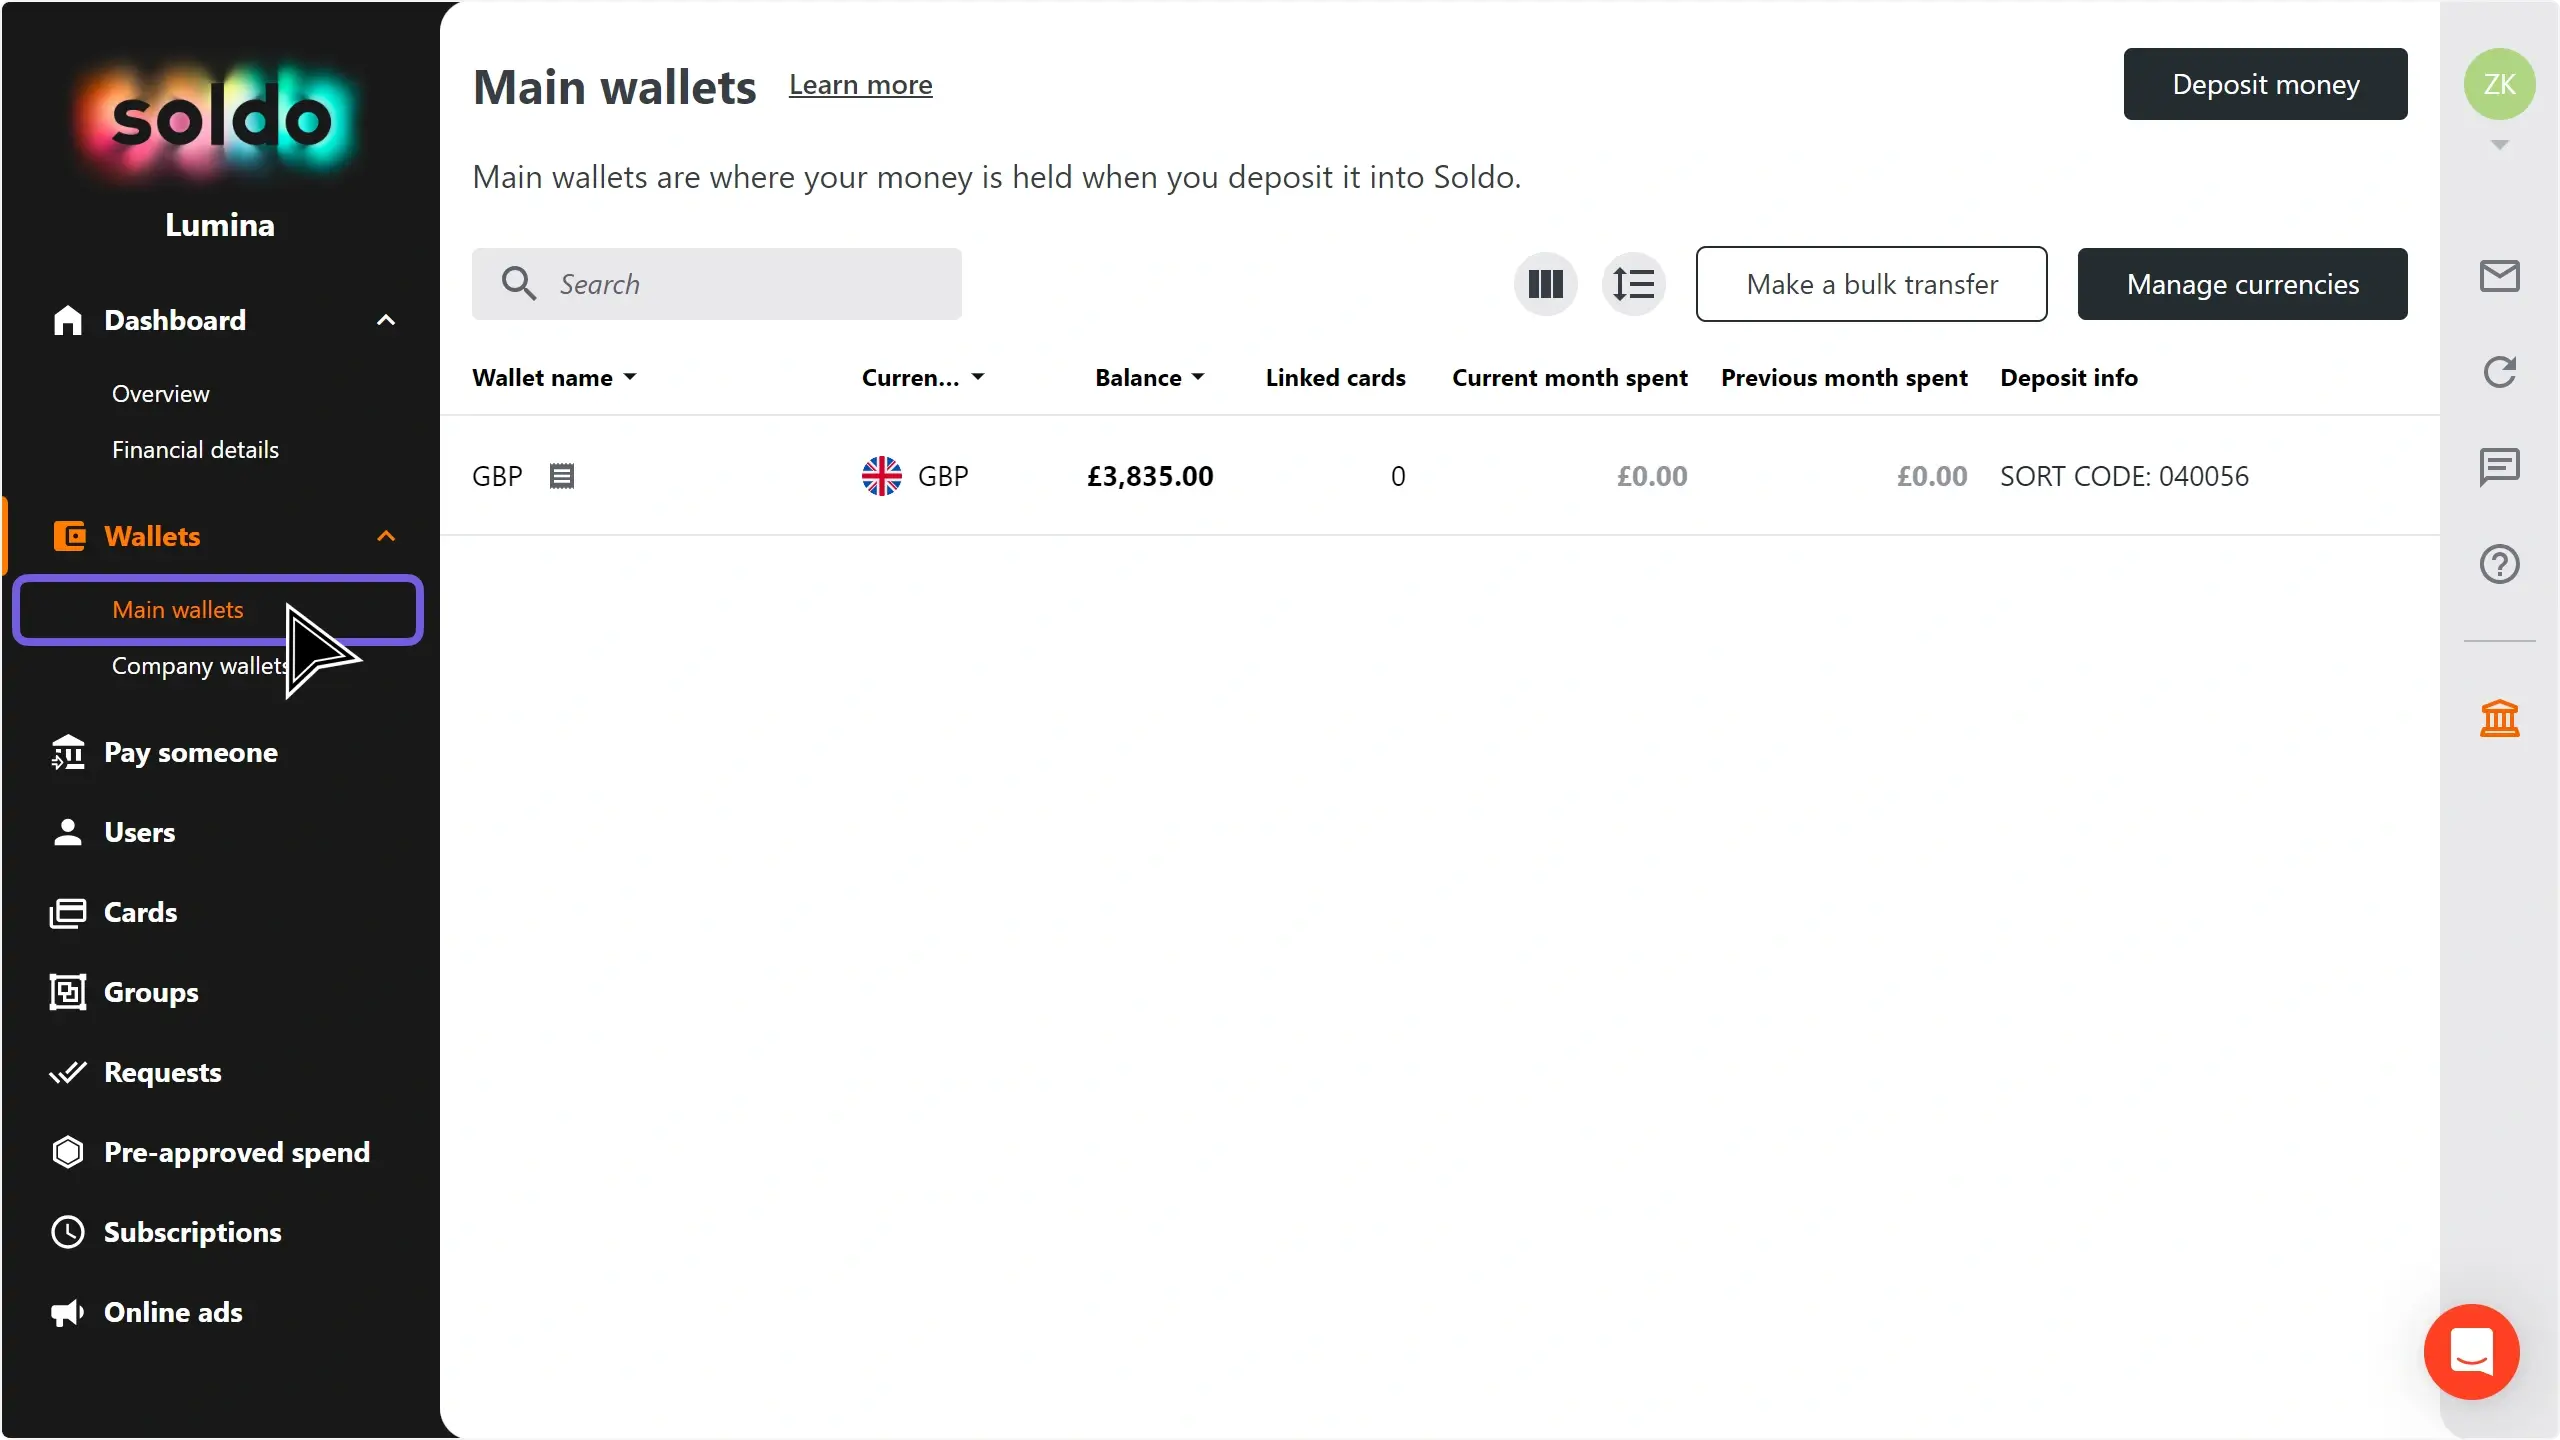Collapse the Wallets menu section

coord(386,536)
